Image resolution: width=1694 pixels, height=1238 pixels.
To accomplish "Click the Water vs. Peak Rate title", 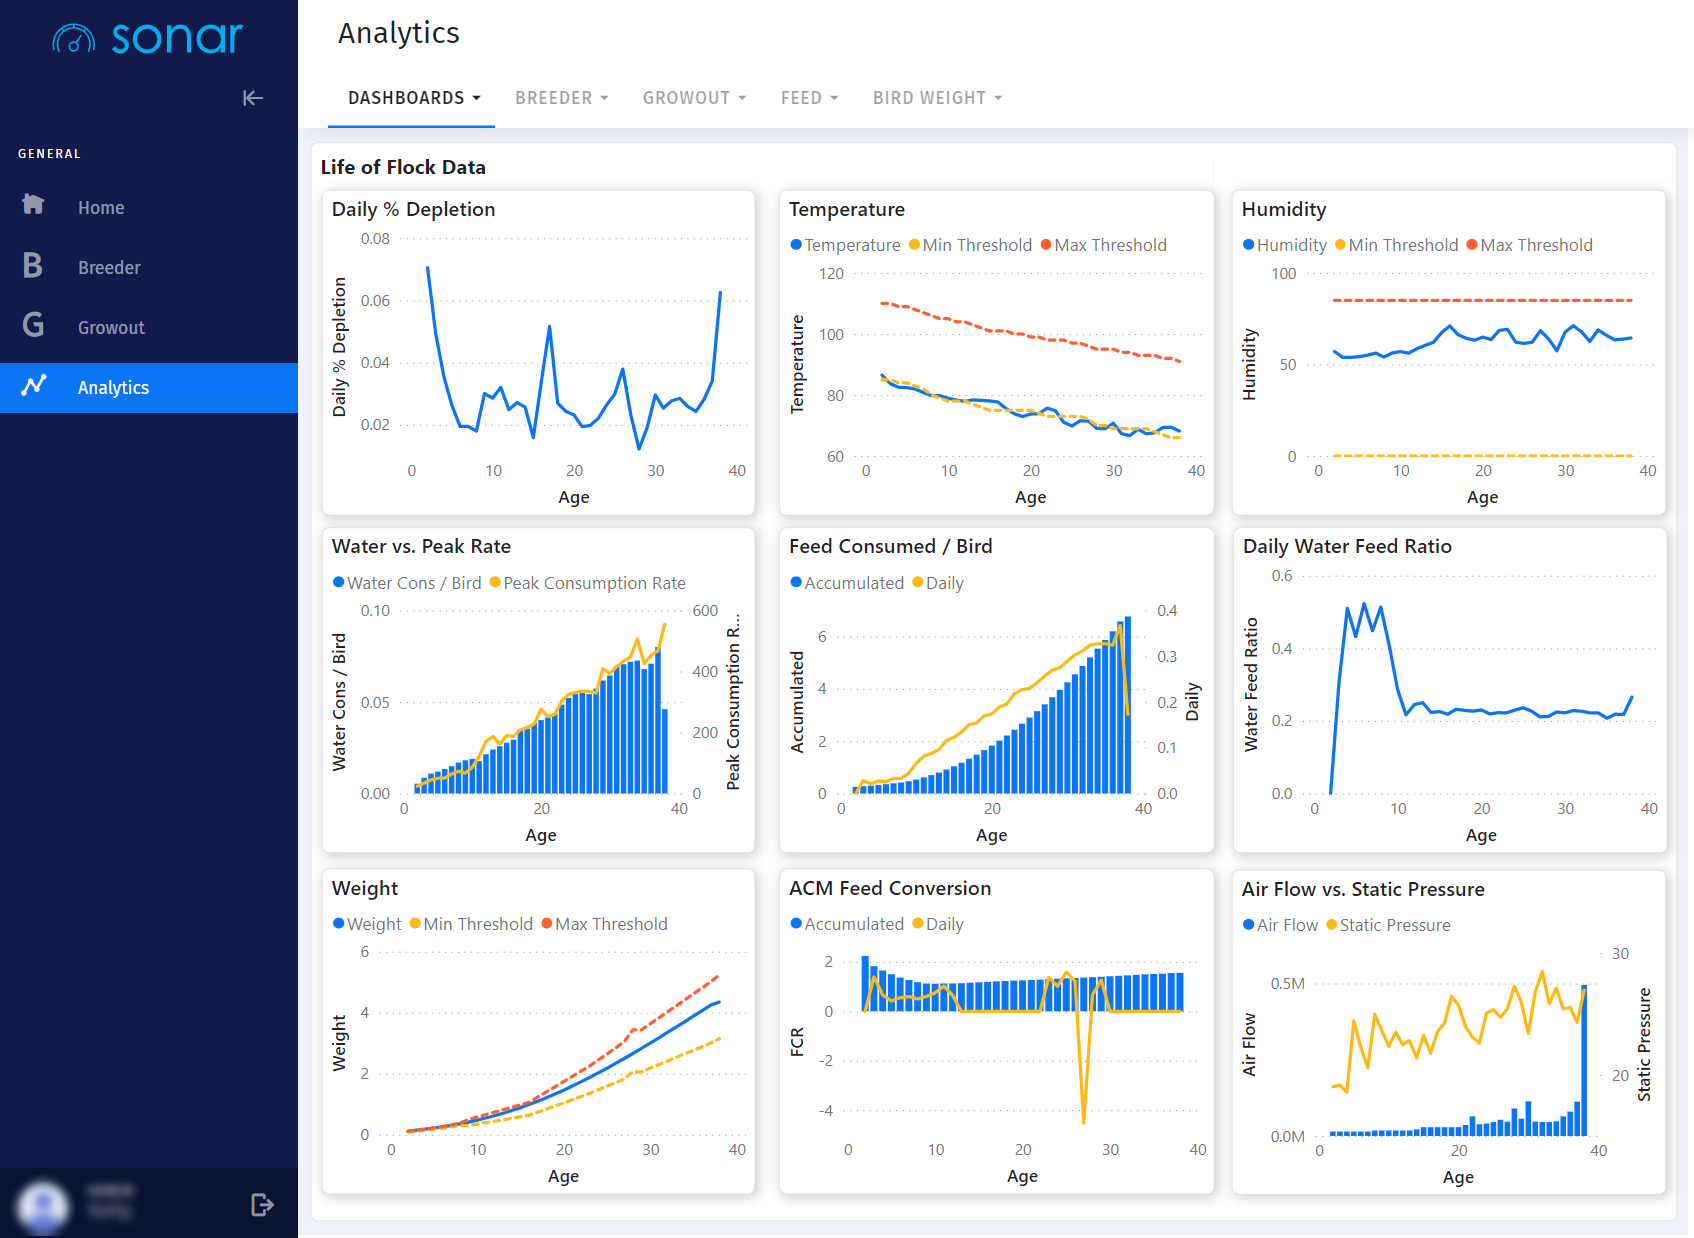I will coord(421,546).
